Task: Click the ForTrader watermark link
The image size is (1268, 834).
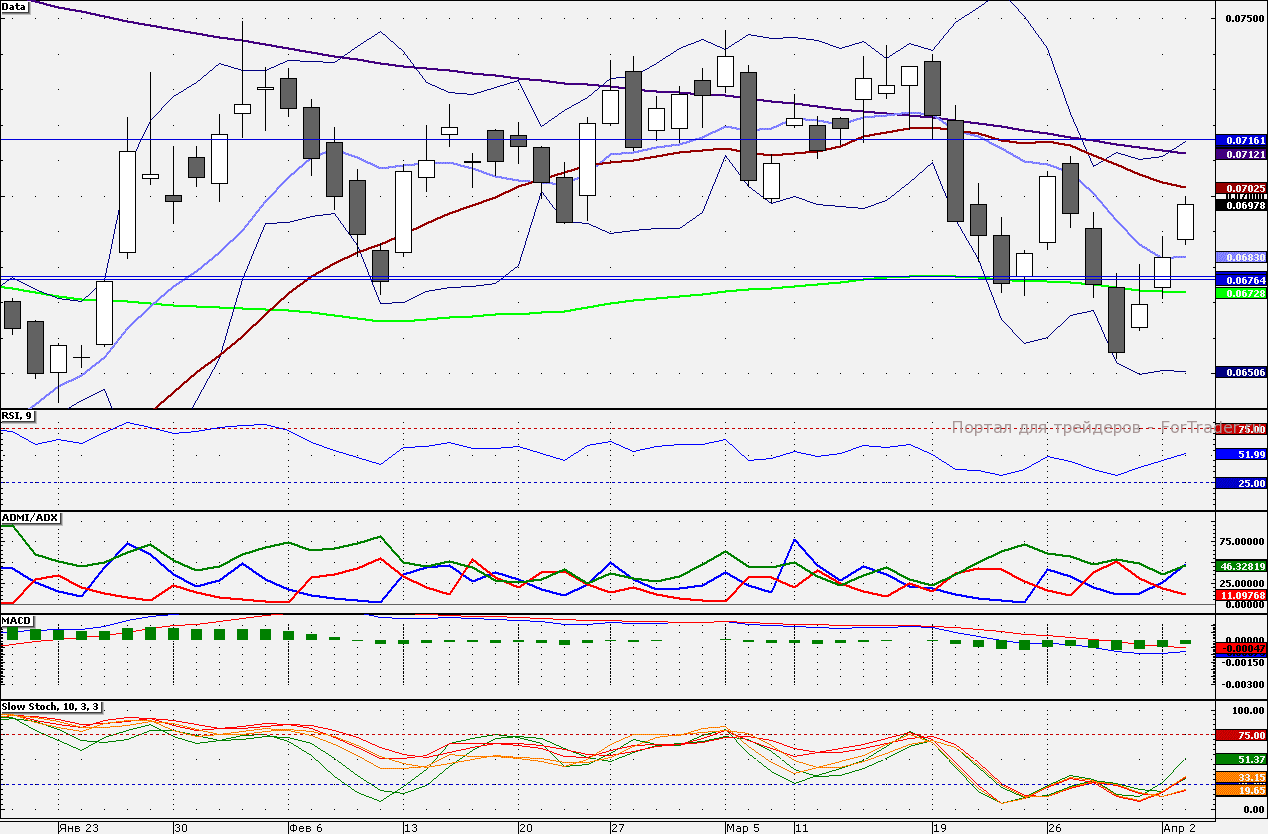Action: (x=1082, y=428)
